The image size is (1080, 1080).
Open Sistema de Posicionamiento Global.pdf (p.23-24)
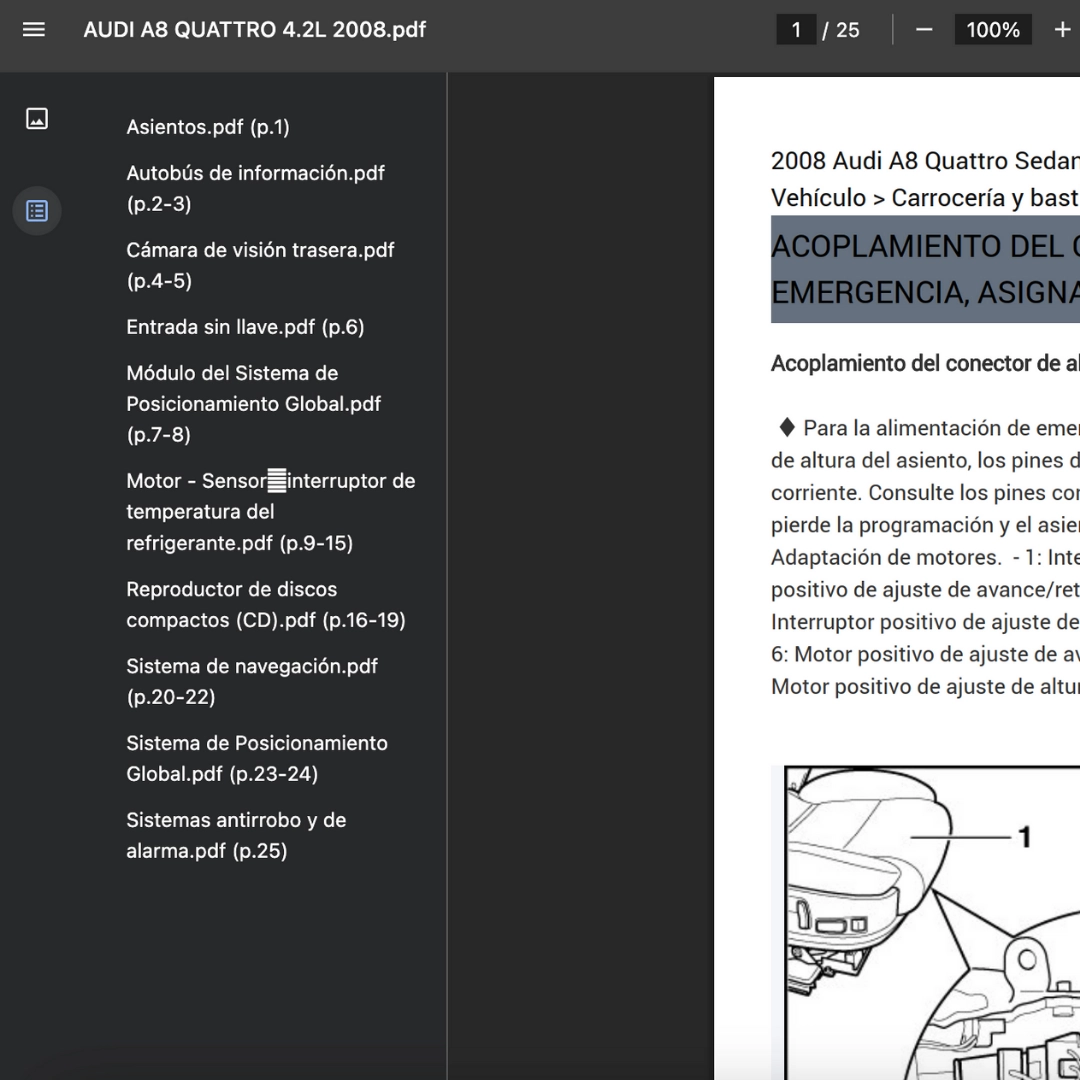point(256,758)
